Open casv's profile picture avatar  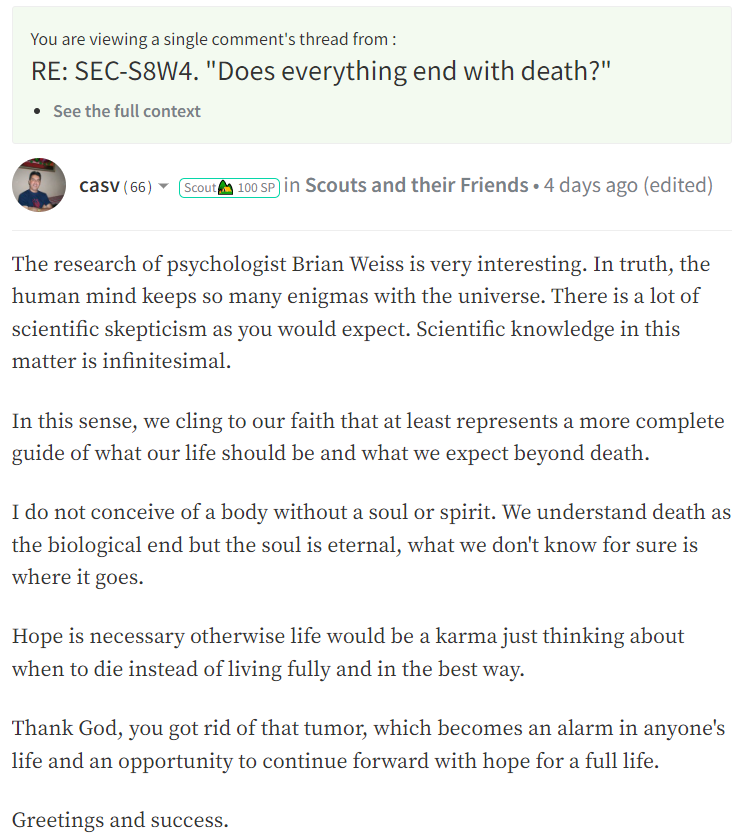coord(39,185)
